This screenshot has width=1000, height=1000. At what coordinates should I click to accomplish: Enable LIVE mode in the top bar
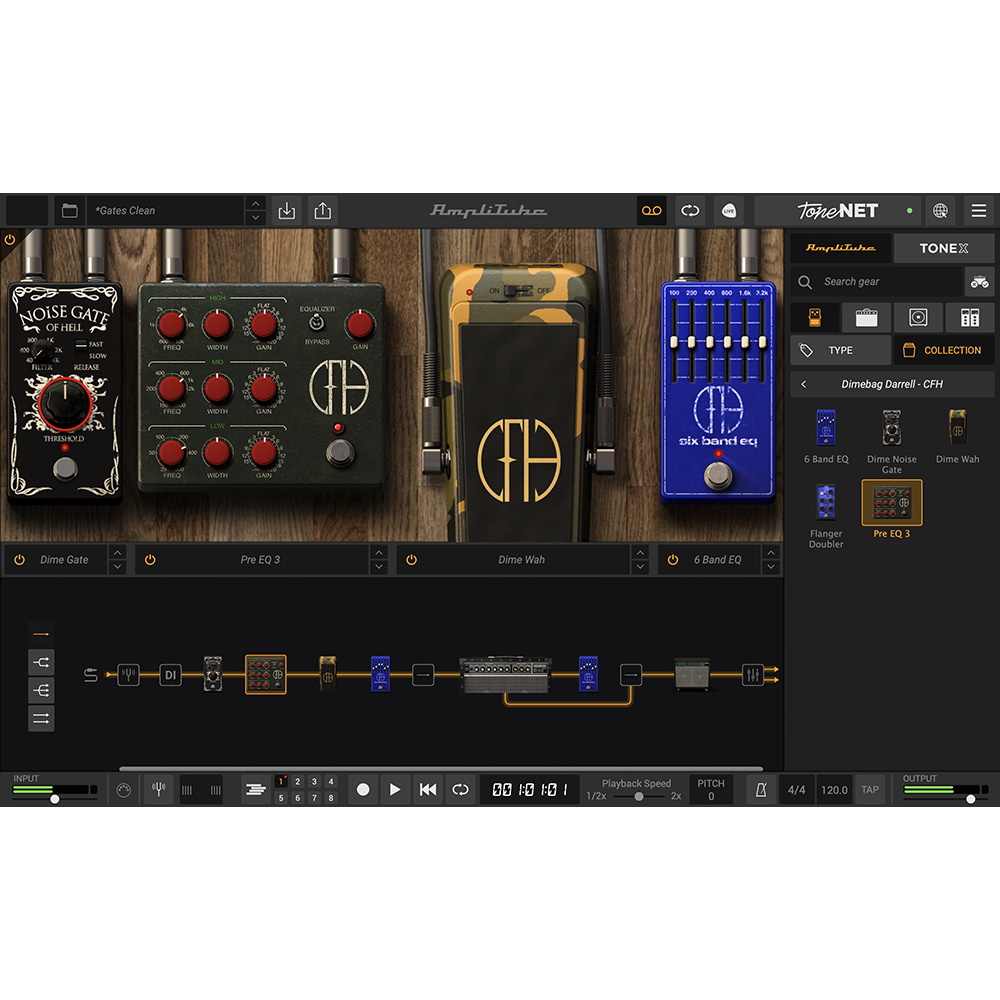tap(728, 211)
